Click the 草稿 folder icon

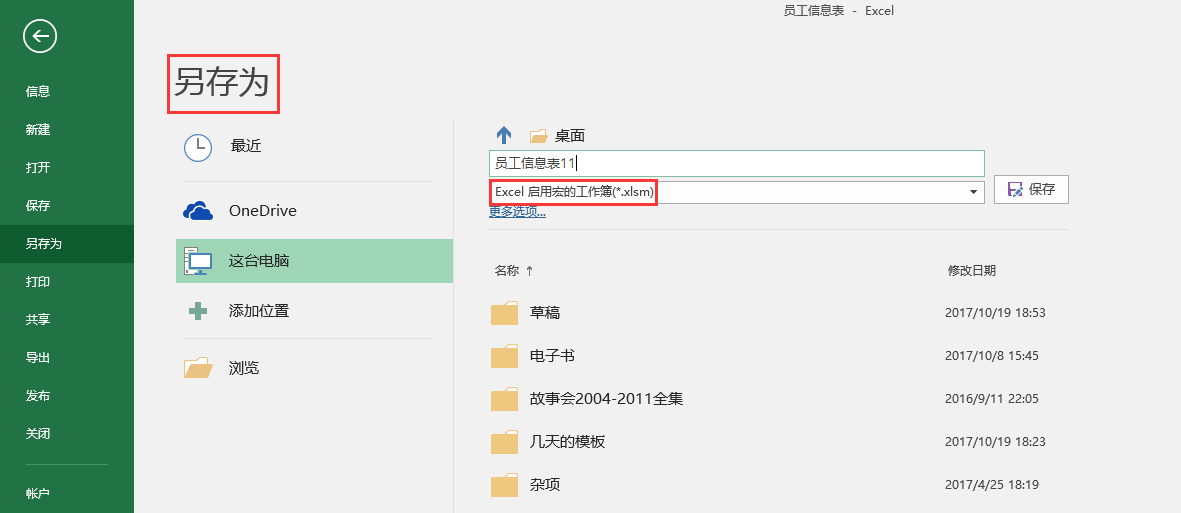click(x=504, y=313)
